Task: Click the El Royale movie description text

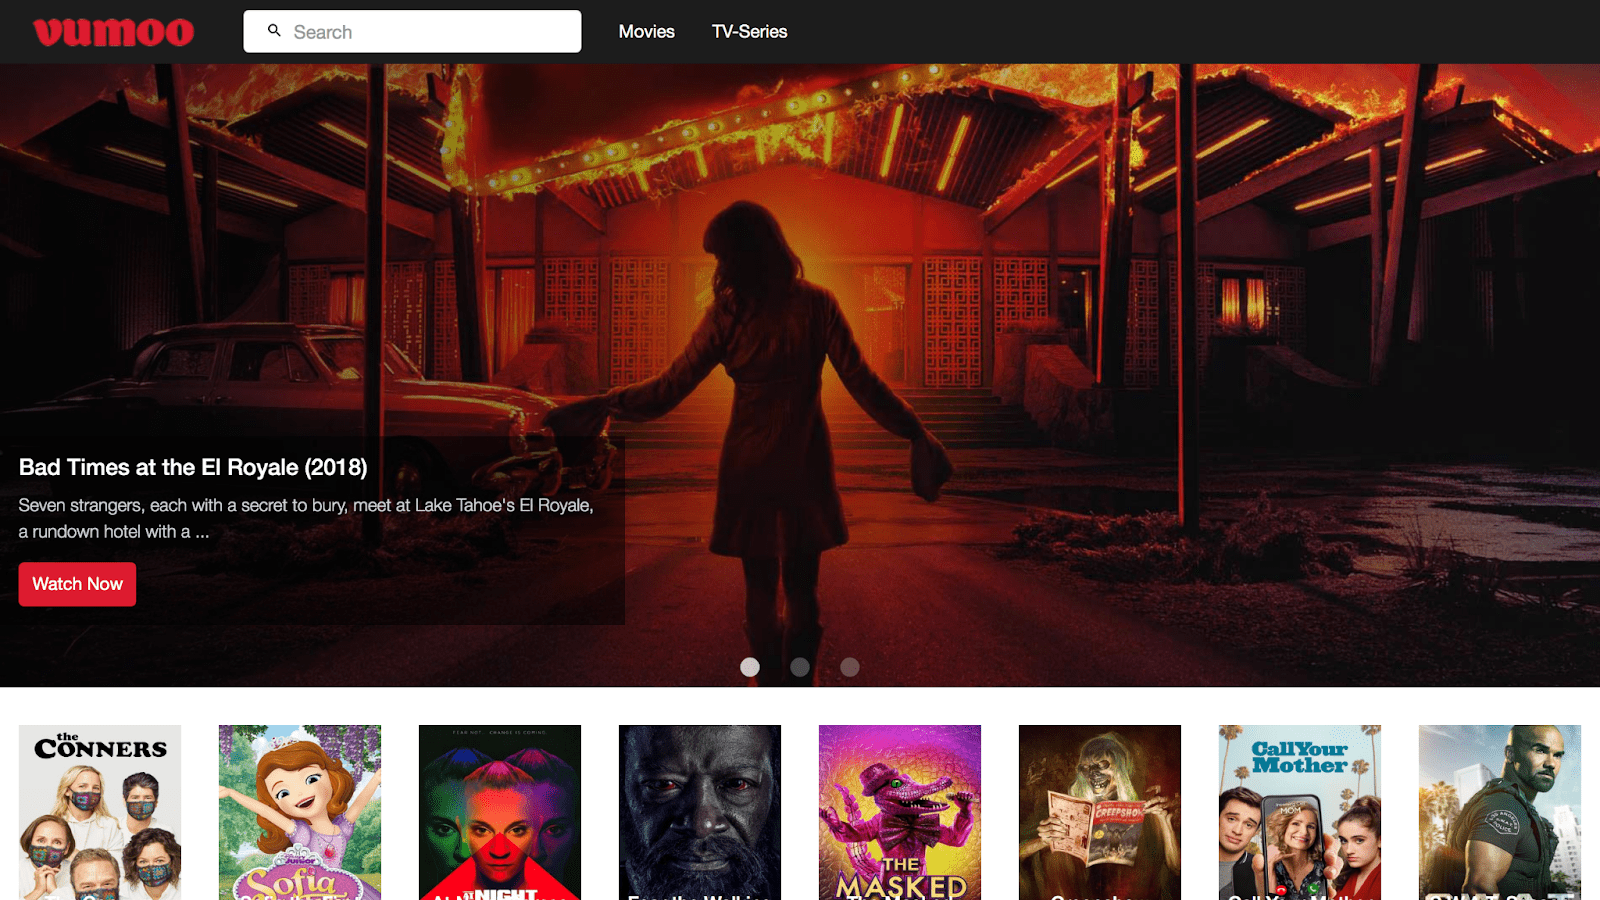Action: 306,518
